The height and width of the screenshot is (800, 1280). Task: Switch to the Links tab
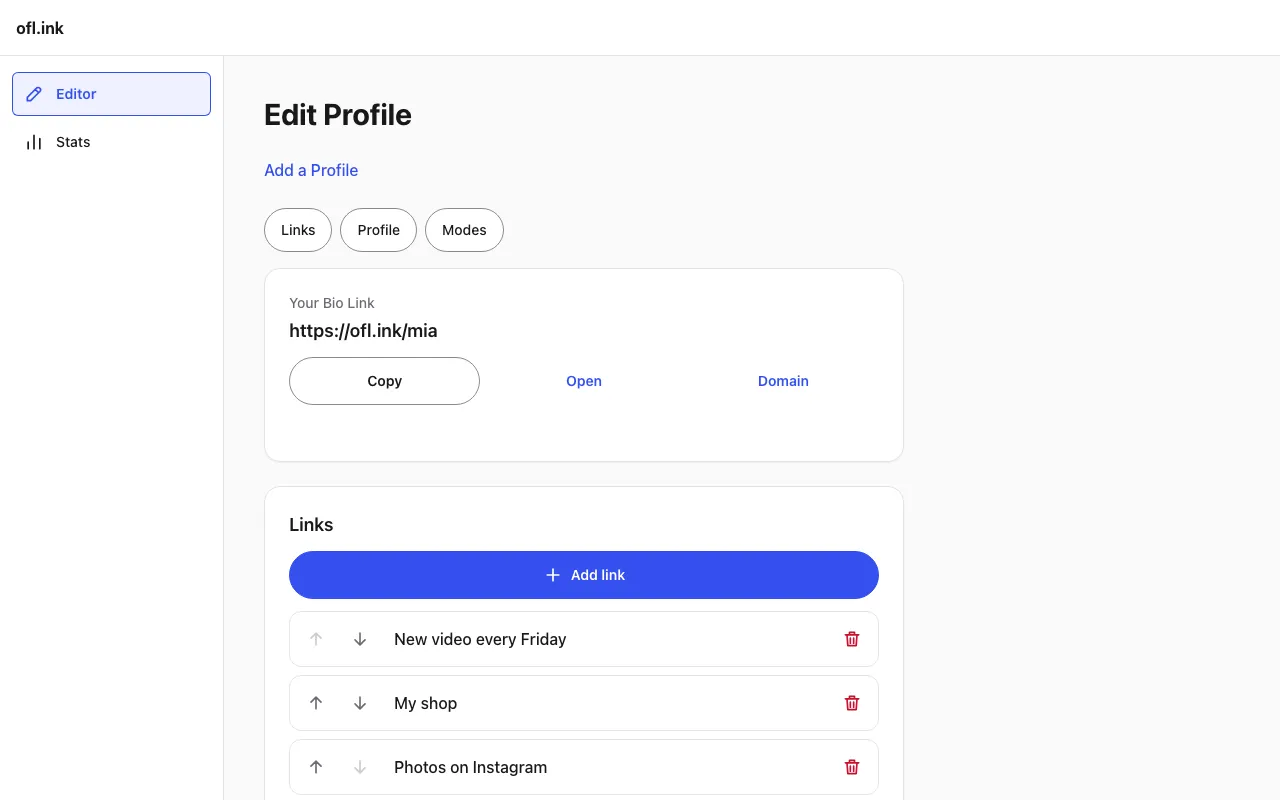click(298, 230)
